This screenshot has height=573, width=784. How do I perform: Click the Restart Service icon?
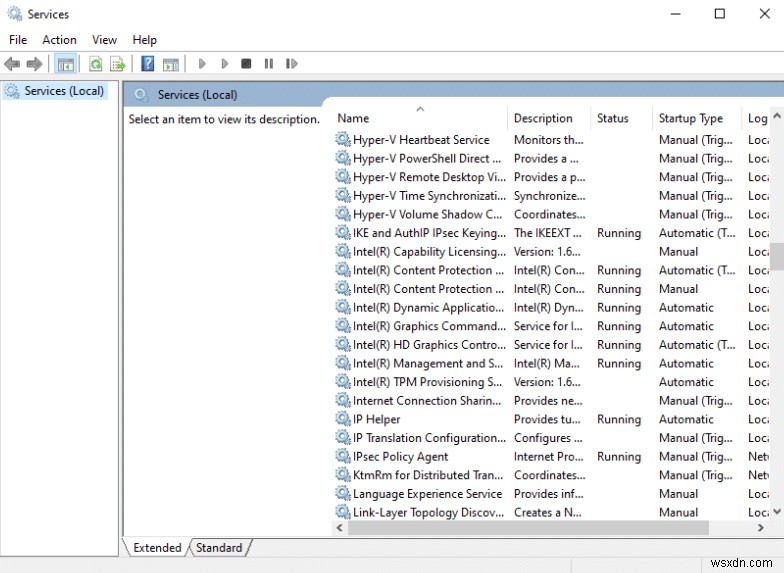(292, 64)
